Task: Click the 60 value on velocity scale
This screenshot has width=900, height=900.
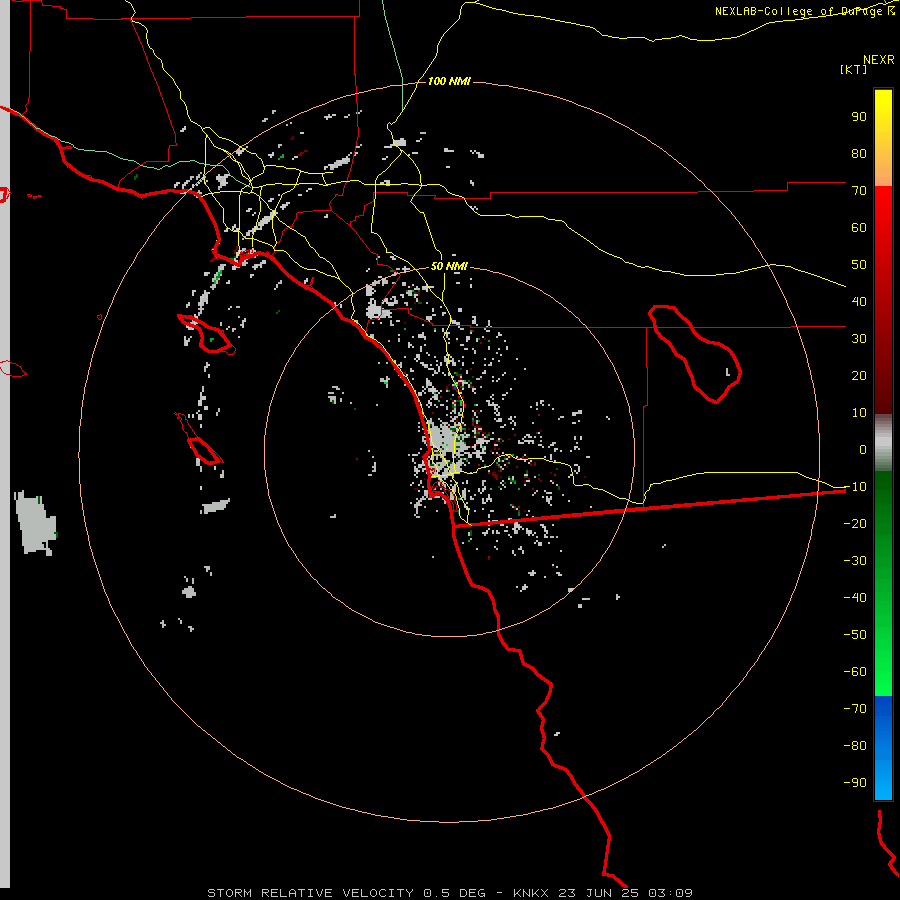Action: [859, 227]
